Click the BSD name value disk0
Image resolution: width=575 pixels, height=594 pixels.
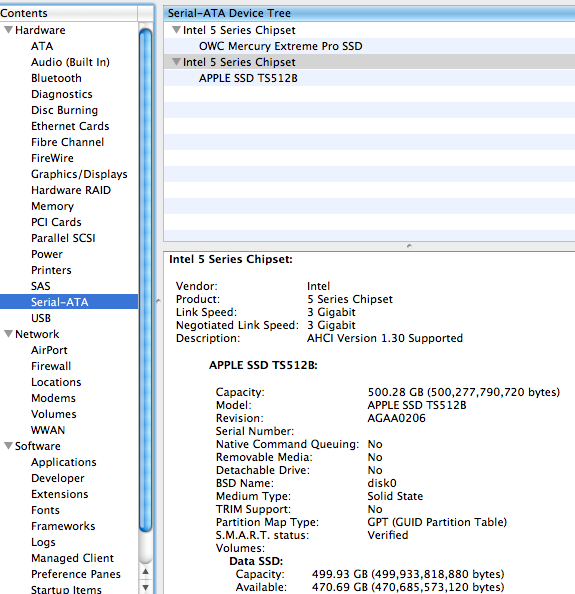[x=382, y=483]
